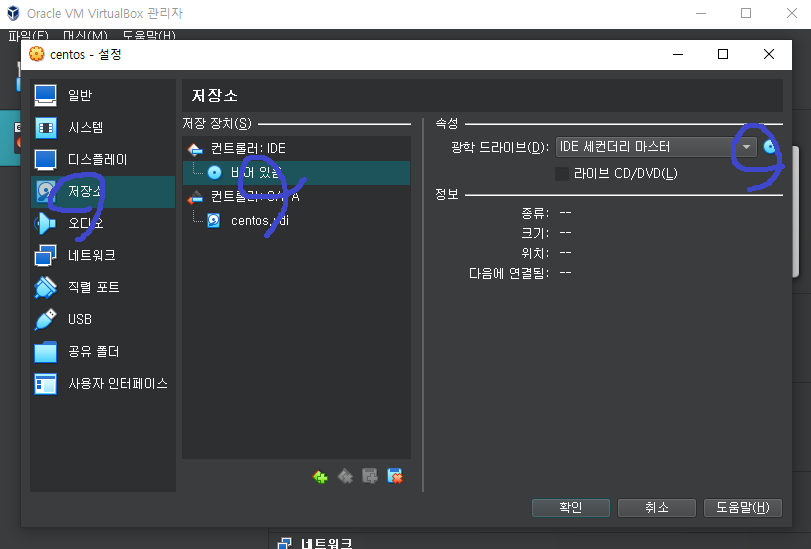Maximize the VirtualBox Manager window
Image resolution: width=811 pixels, height=549 pixels.
(x=746, y=13)
